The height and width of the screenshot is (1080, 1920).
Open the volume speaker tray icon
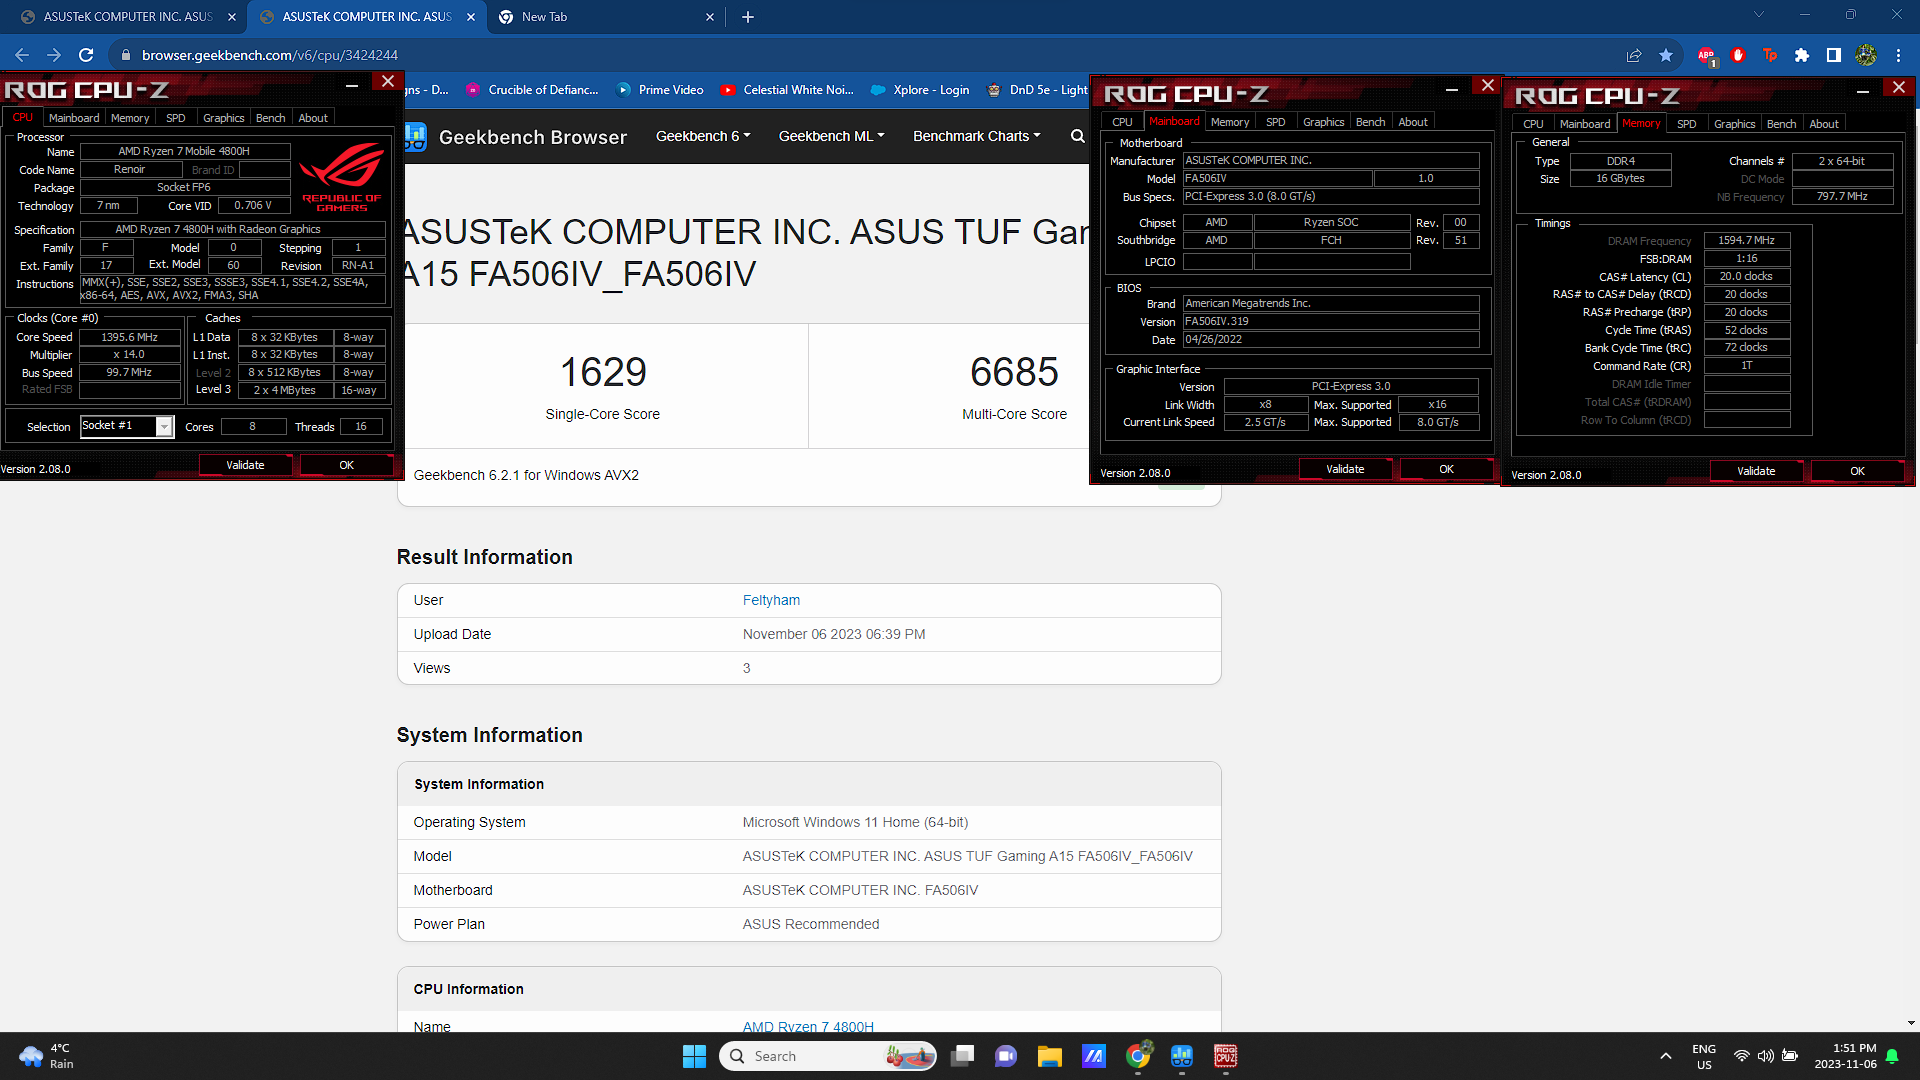click(1766, 1056)
